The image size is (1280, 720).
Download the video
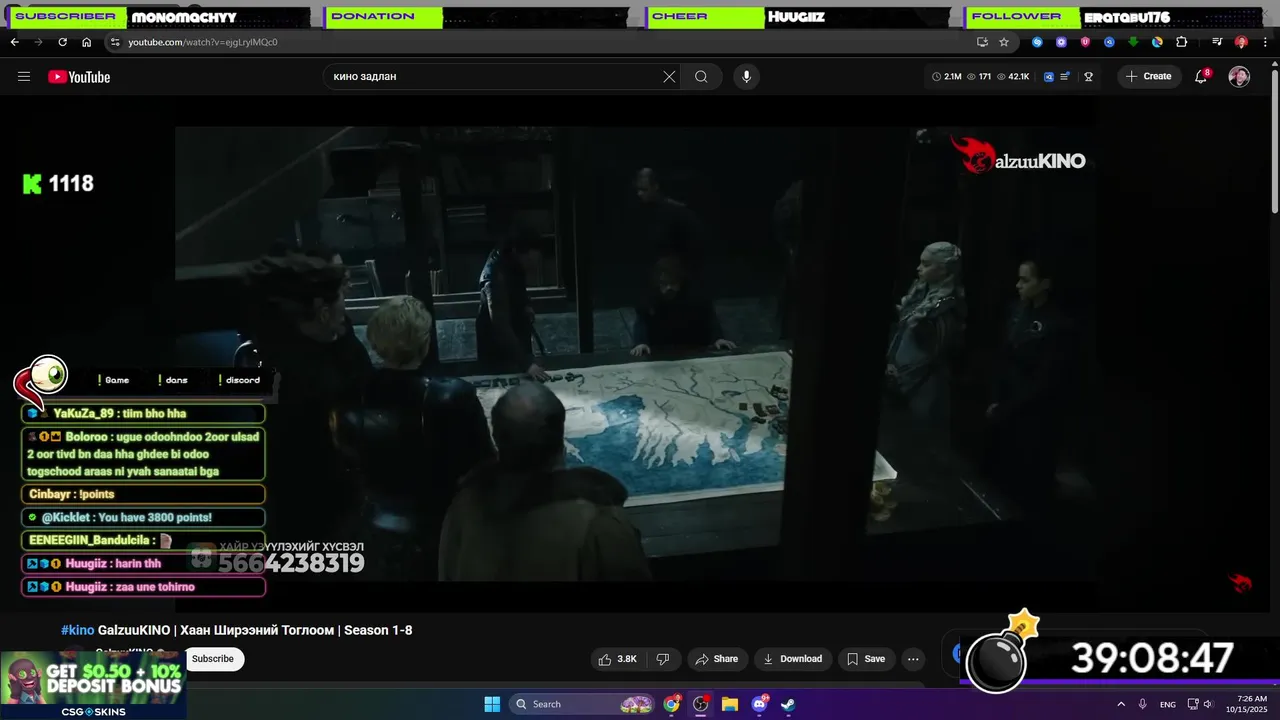click(792, 659)
